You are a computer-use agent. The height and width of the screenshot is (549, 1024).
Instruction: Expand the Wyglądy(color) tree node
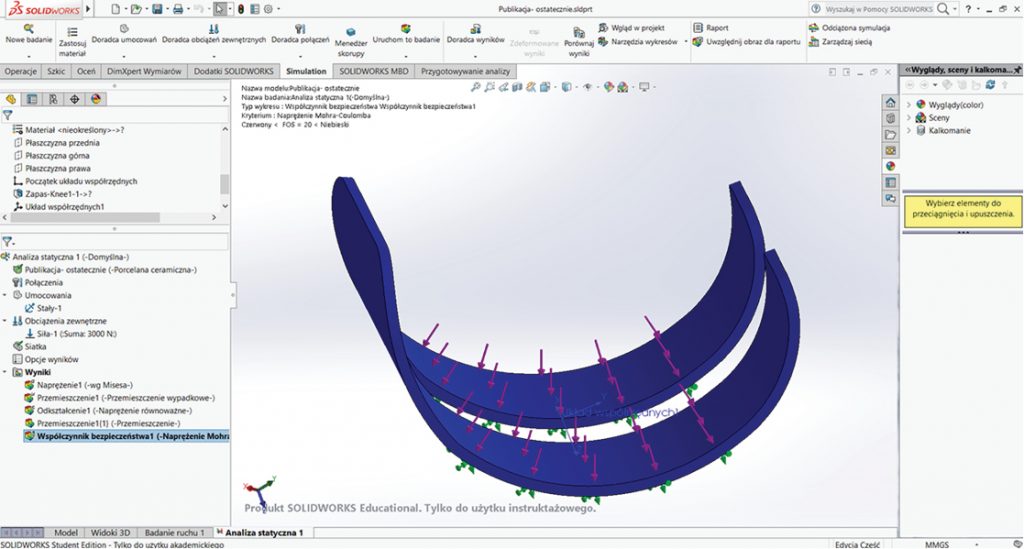coord(908,104)
